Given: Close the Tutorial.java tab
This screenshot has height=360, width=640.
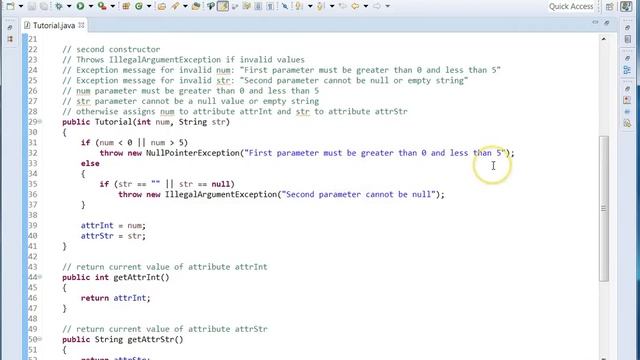Looking at the screenshot, I should pyautogui.click(x=81, y=25).
